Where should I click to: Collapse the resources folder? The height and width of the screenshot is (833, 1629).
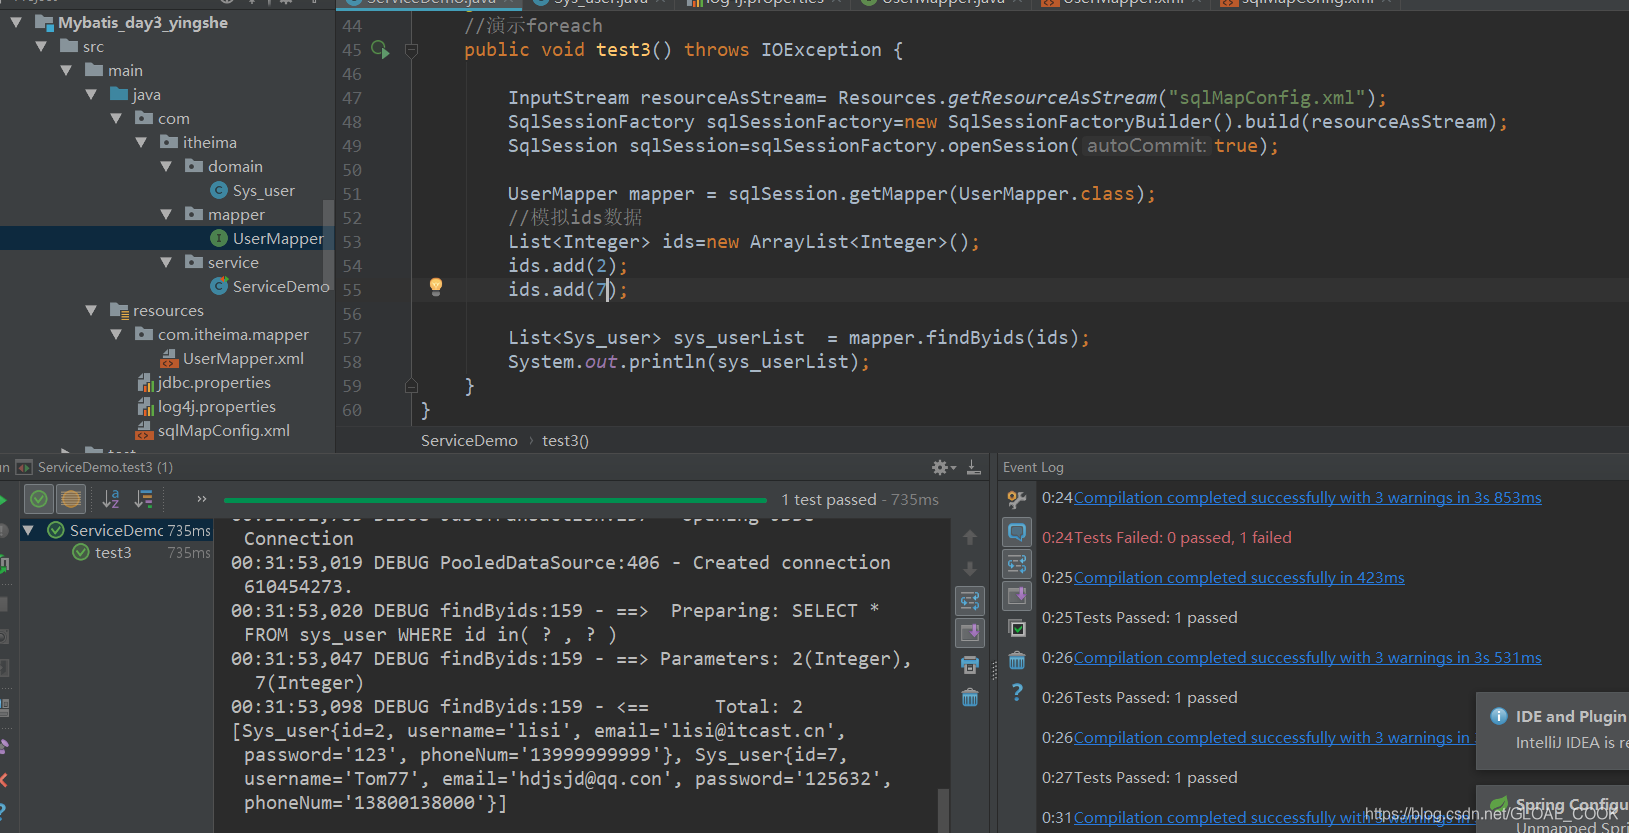click(91, 310)
